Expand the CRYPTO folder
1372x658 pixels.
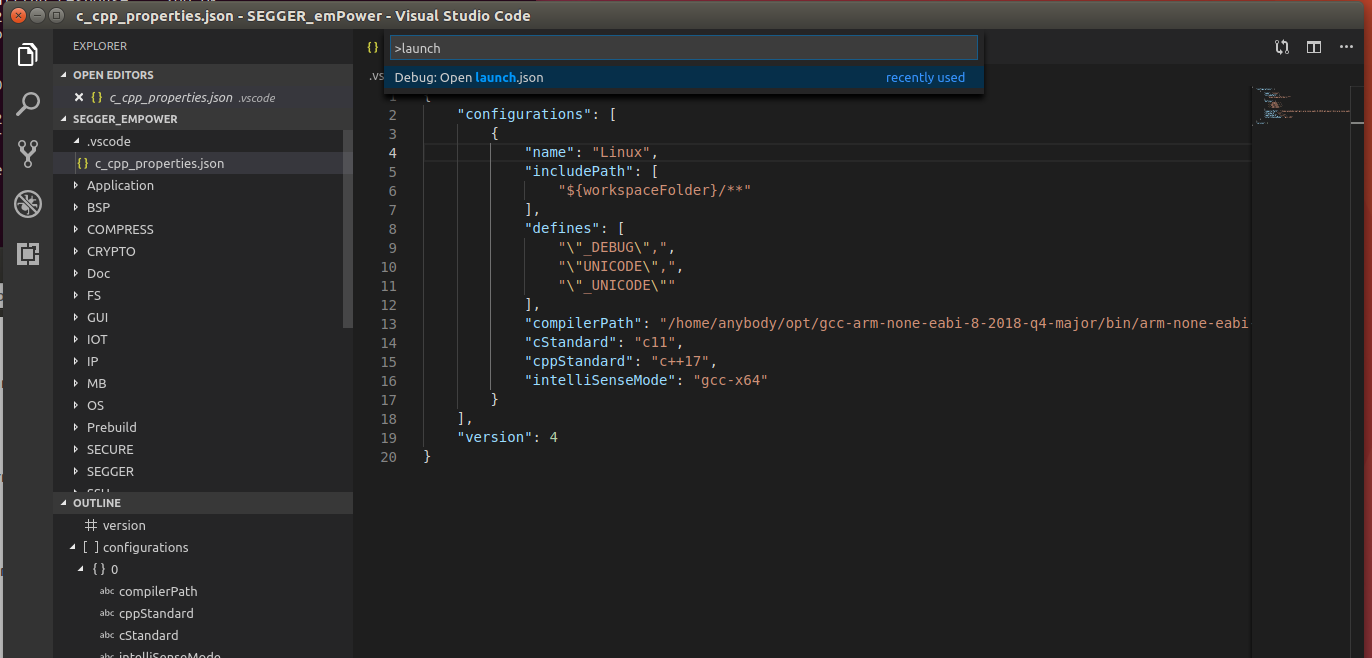(110, 251)
